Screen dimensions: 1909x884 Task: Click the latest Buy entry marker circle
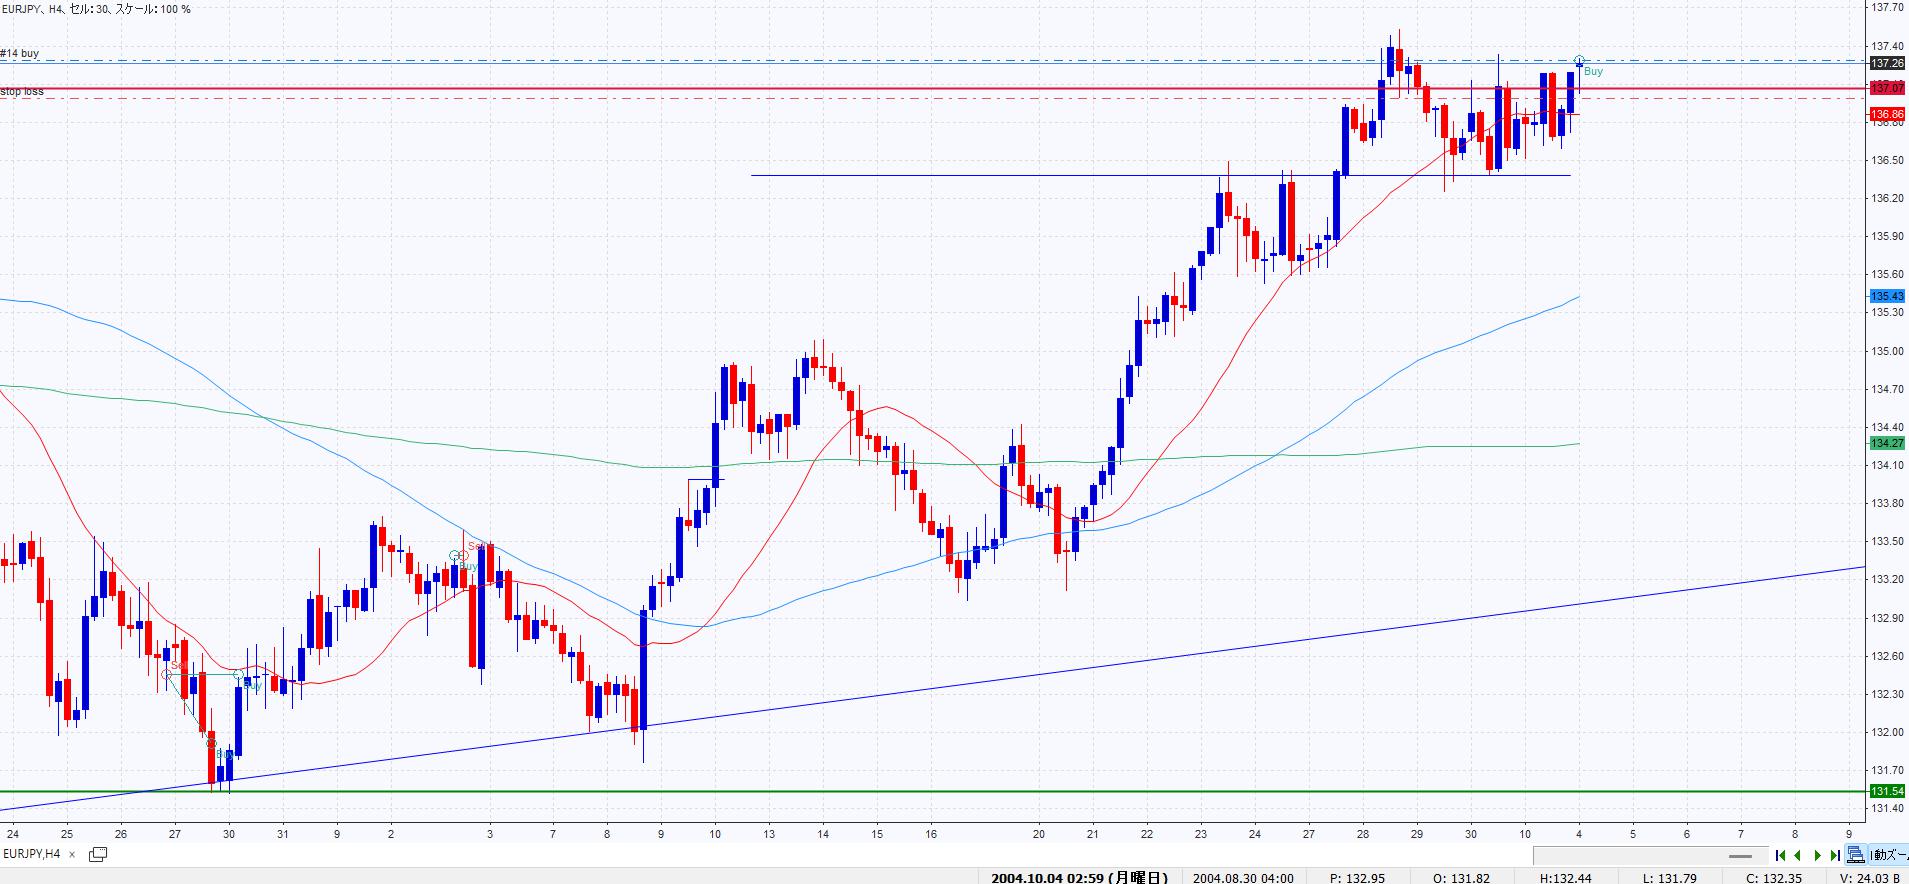click(1579, 61)
